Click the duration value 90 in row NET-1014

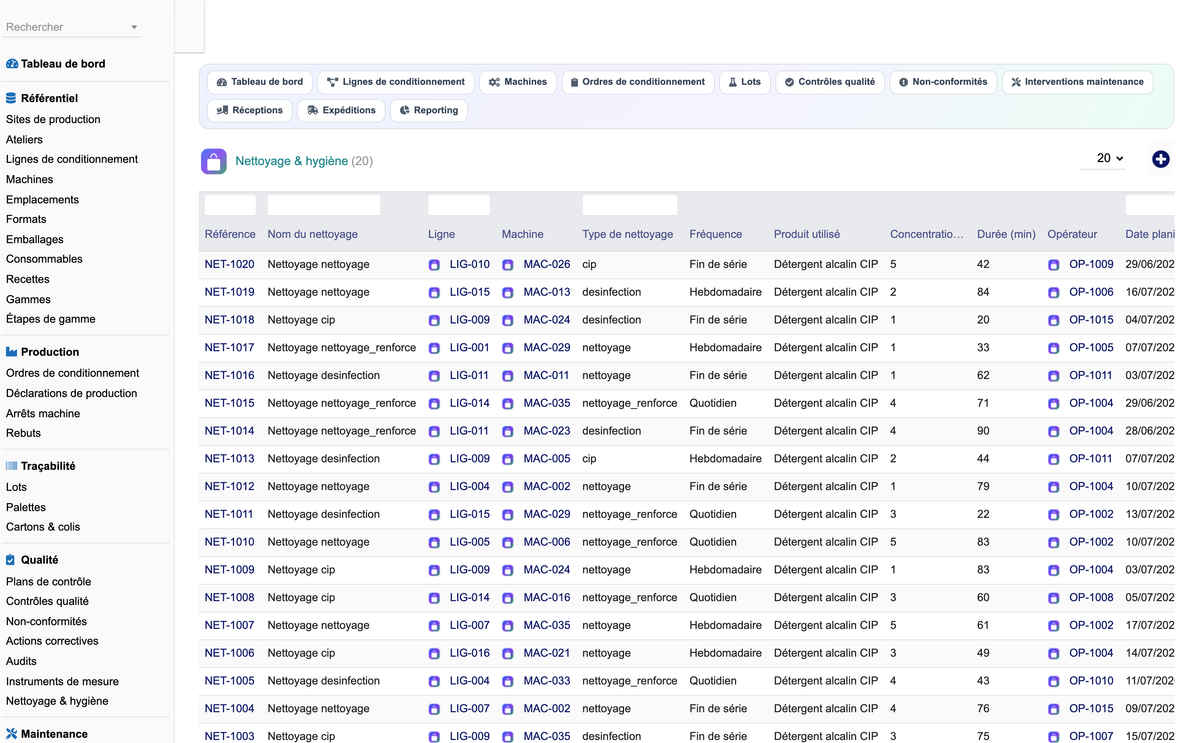point(983,432)
